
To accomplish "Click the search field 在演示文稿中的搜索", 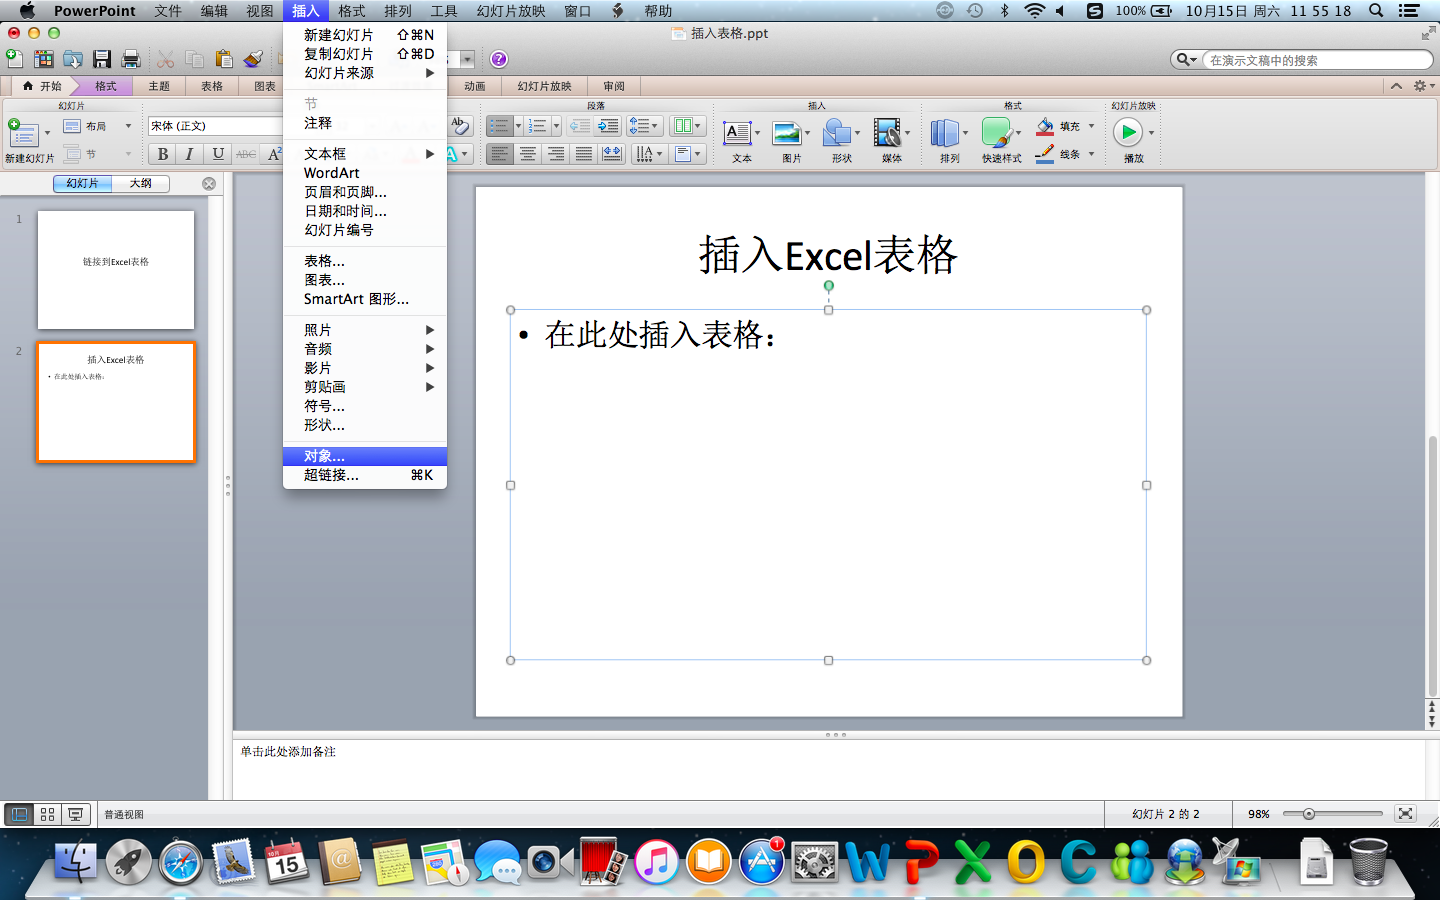I will 1317,60.
